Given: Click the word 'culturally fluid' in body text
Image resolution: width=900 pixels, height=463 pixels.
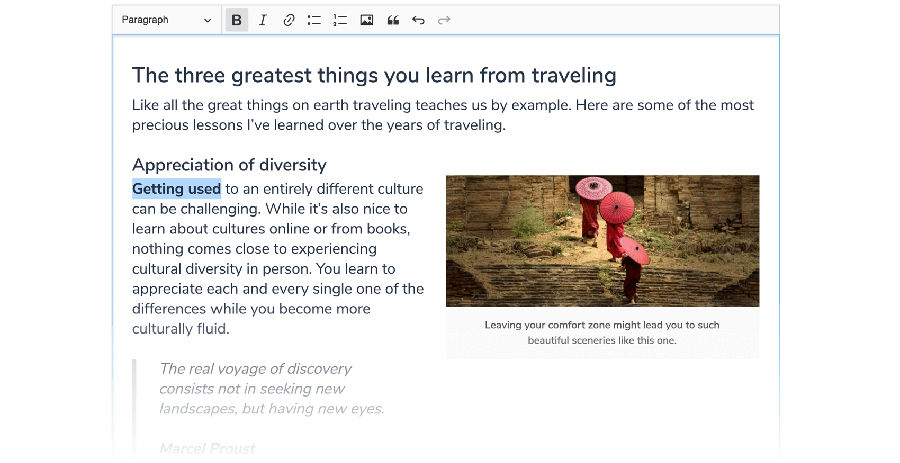Looking at the screenshot, I should tap(180, 329).
